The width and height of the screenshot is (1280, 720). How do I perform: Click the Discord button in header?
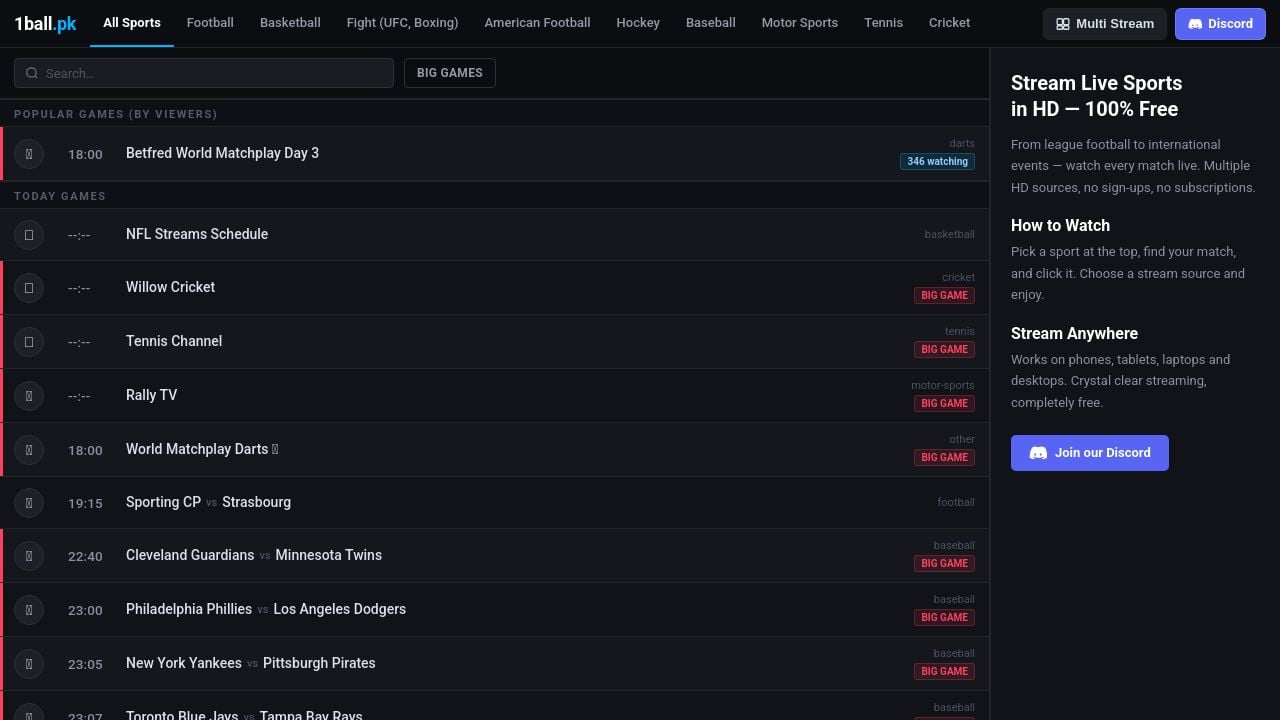(1220, 24)
